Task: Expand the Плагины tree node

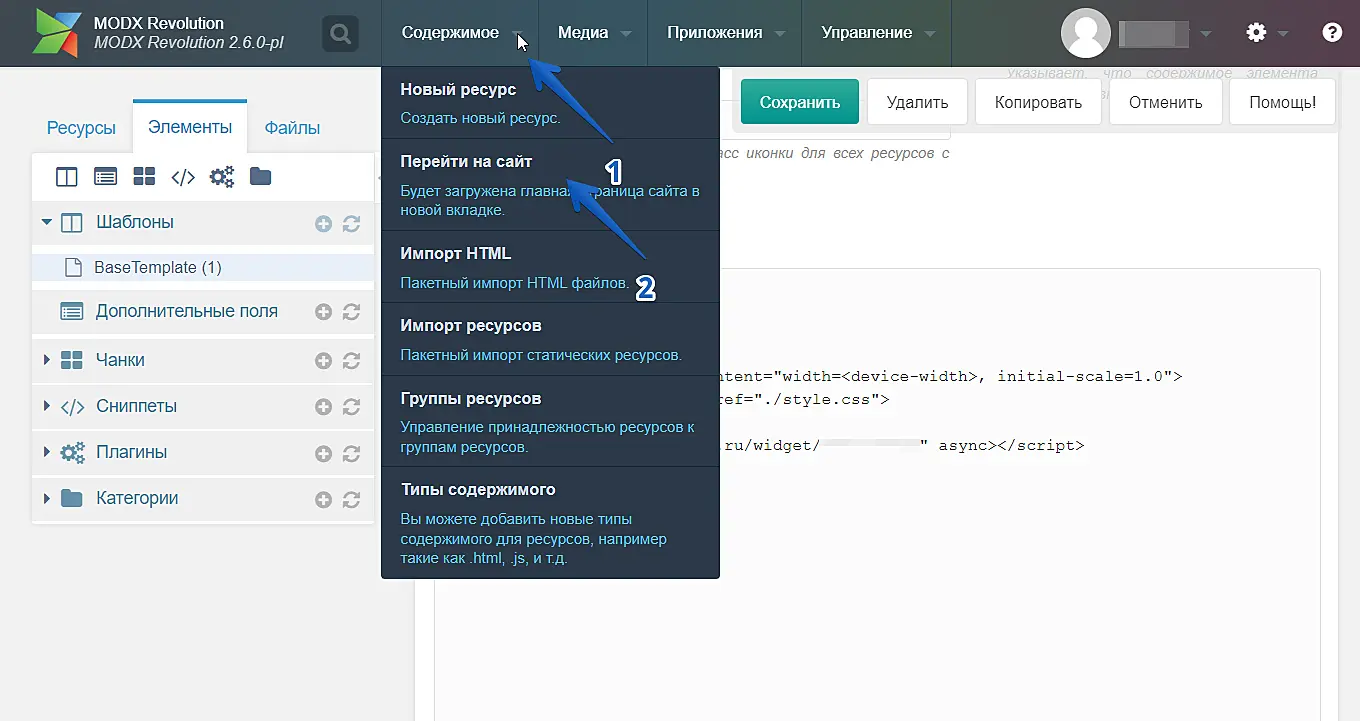Action: tap(46, 453)
